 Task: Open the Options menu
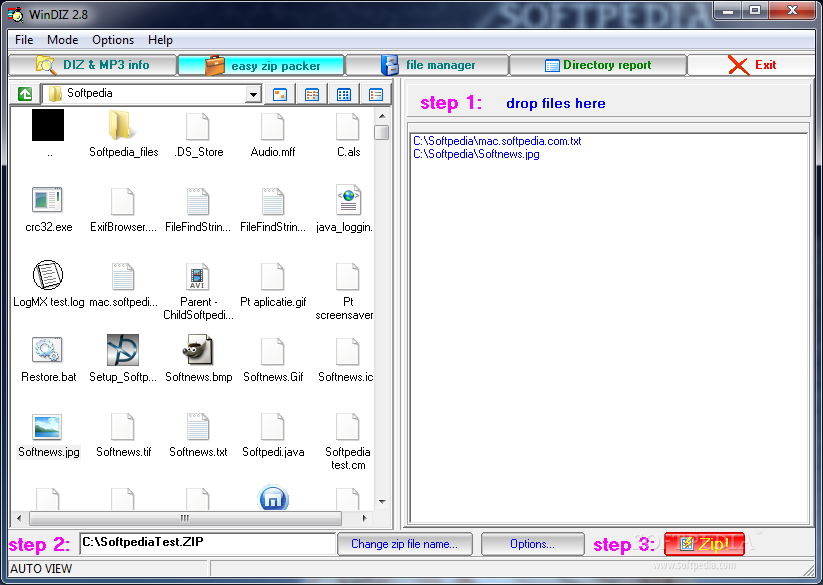[113, 40]
